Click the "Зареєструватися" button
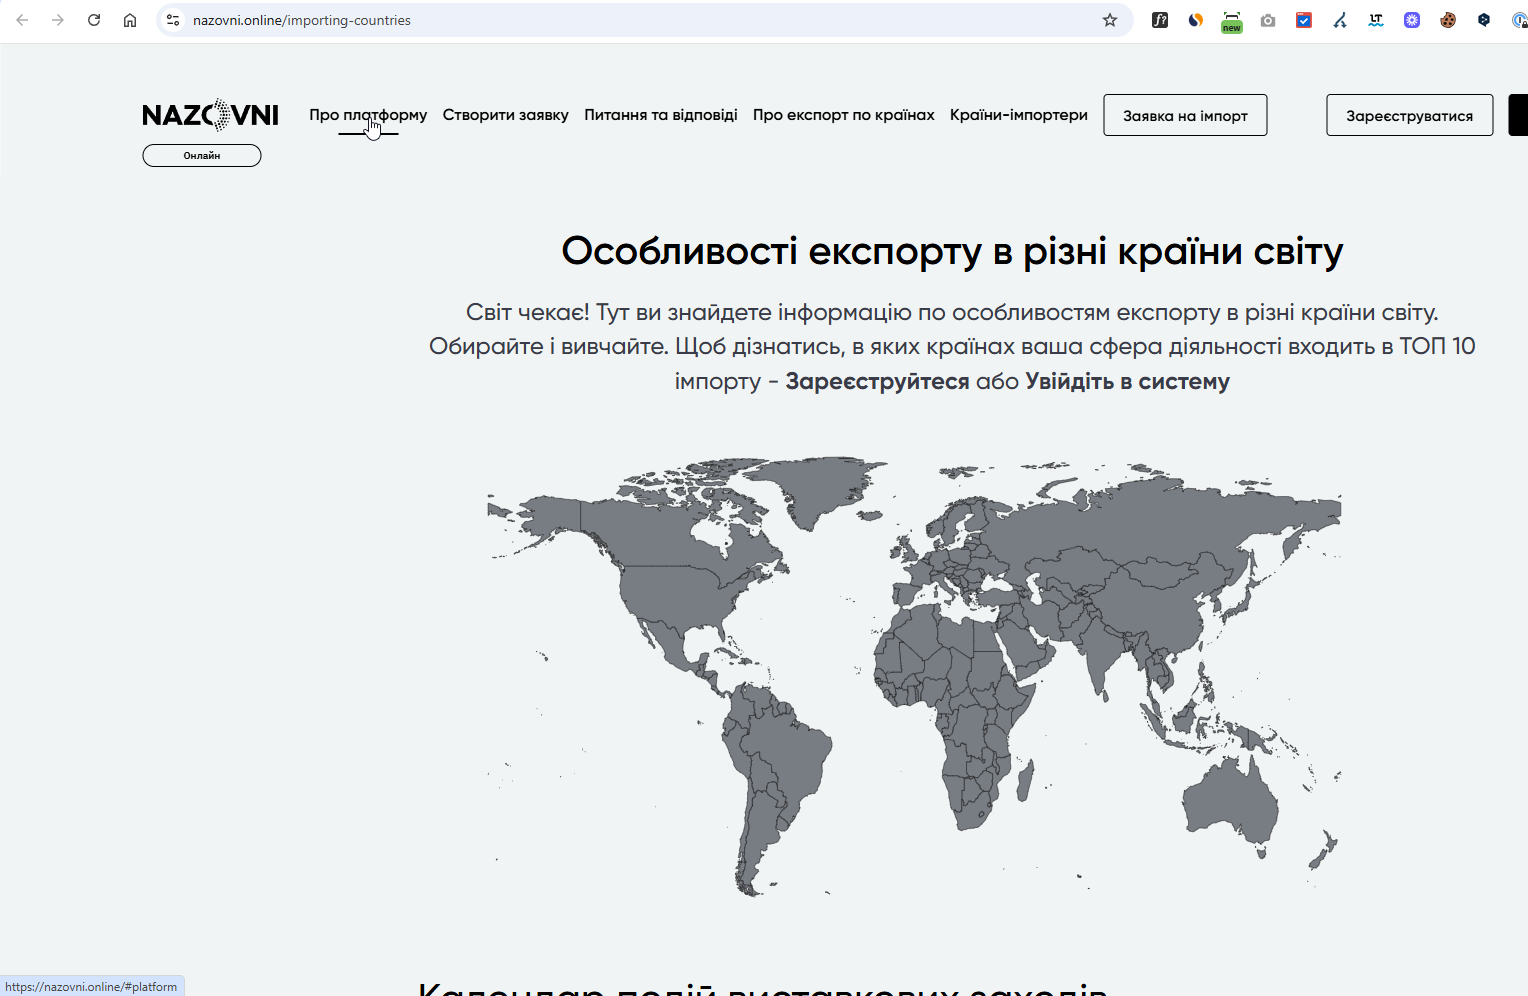 pyautogui.click(x=1409, y=115)
